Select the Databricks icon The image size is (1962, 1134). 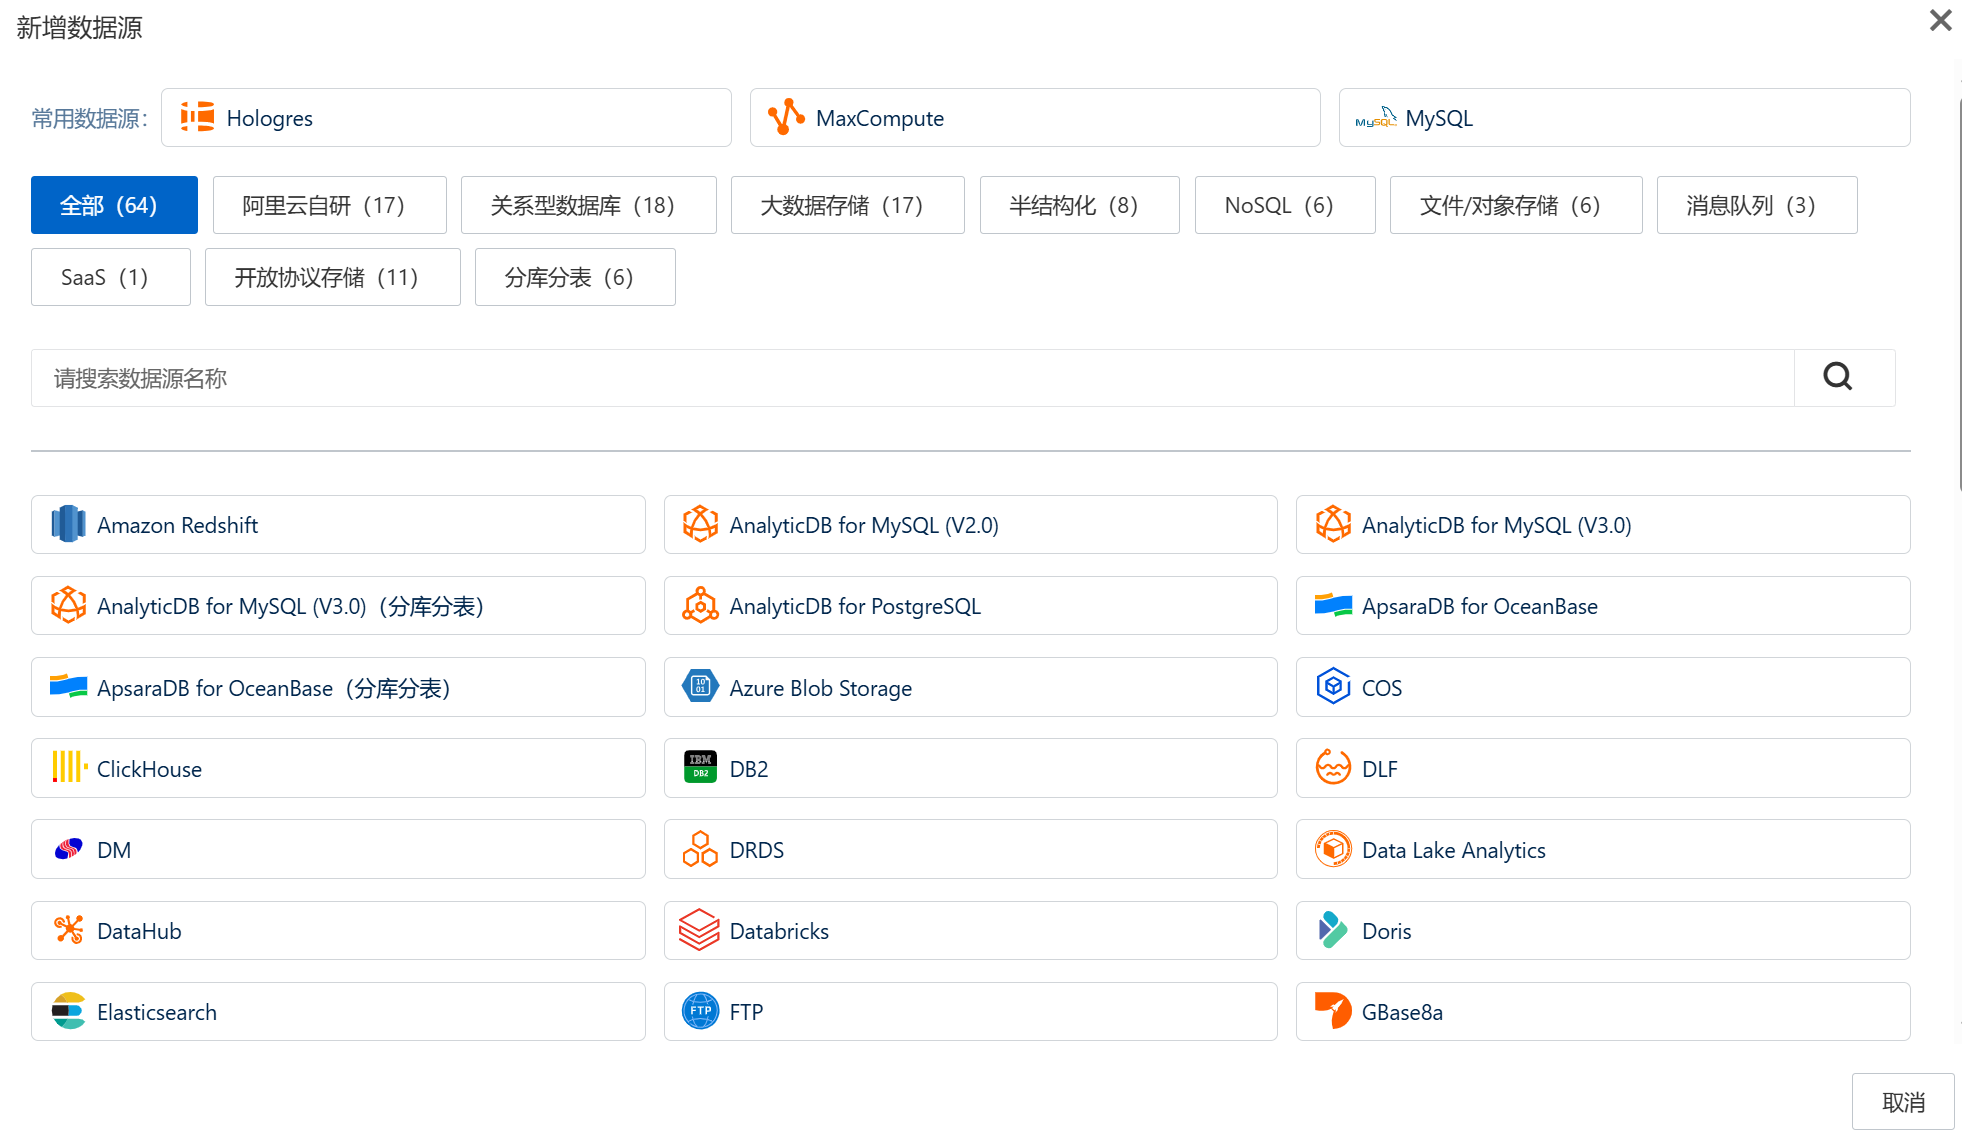point(700,930)
